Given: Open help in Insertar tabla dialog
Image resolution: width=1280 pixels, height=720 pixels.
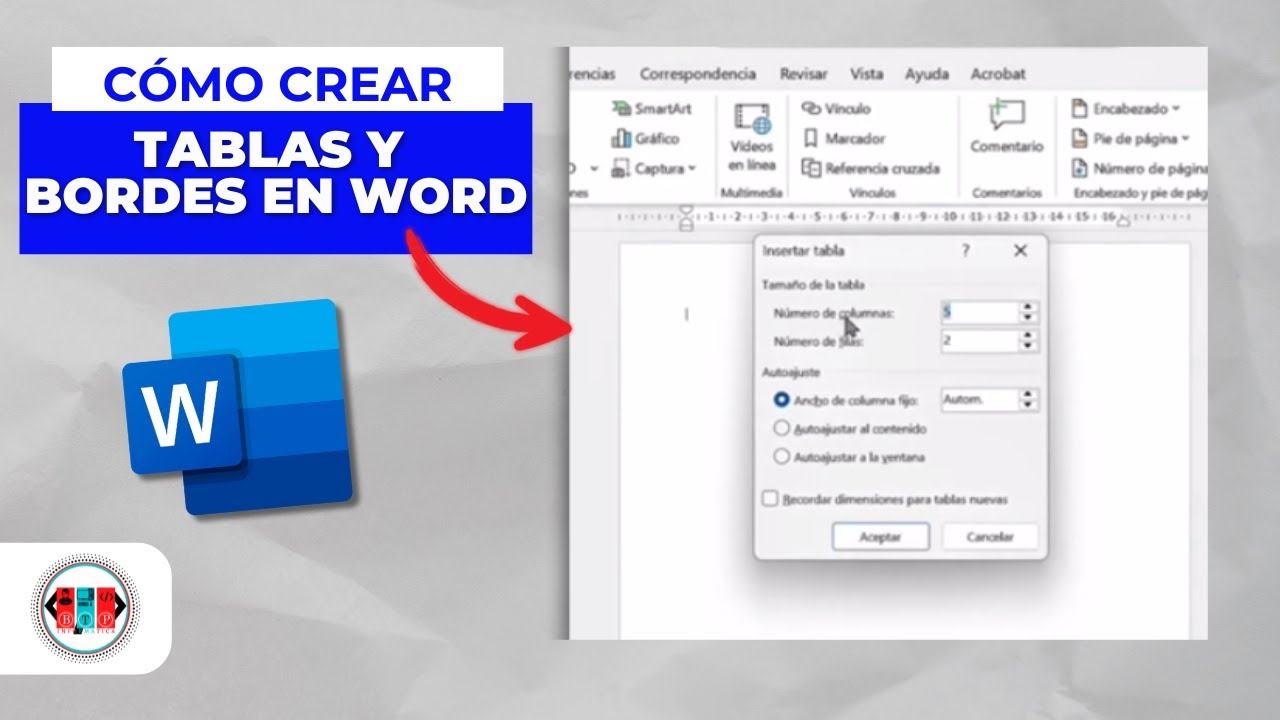Looking at the screenshot, I should click(x=965, y=251).
